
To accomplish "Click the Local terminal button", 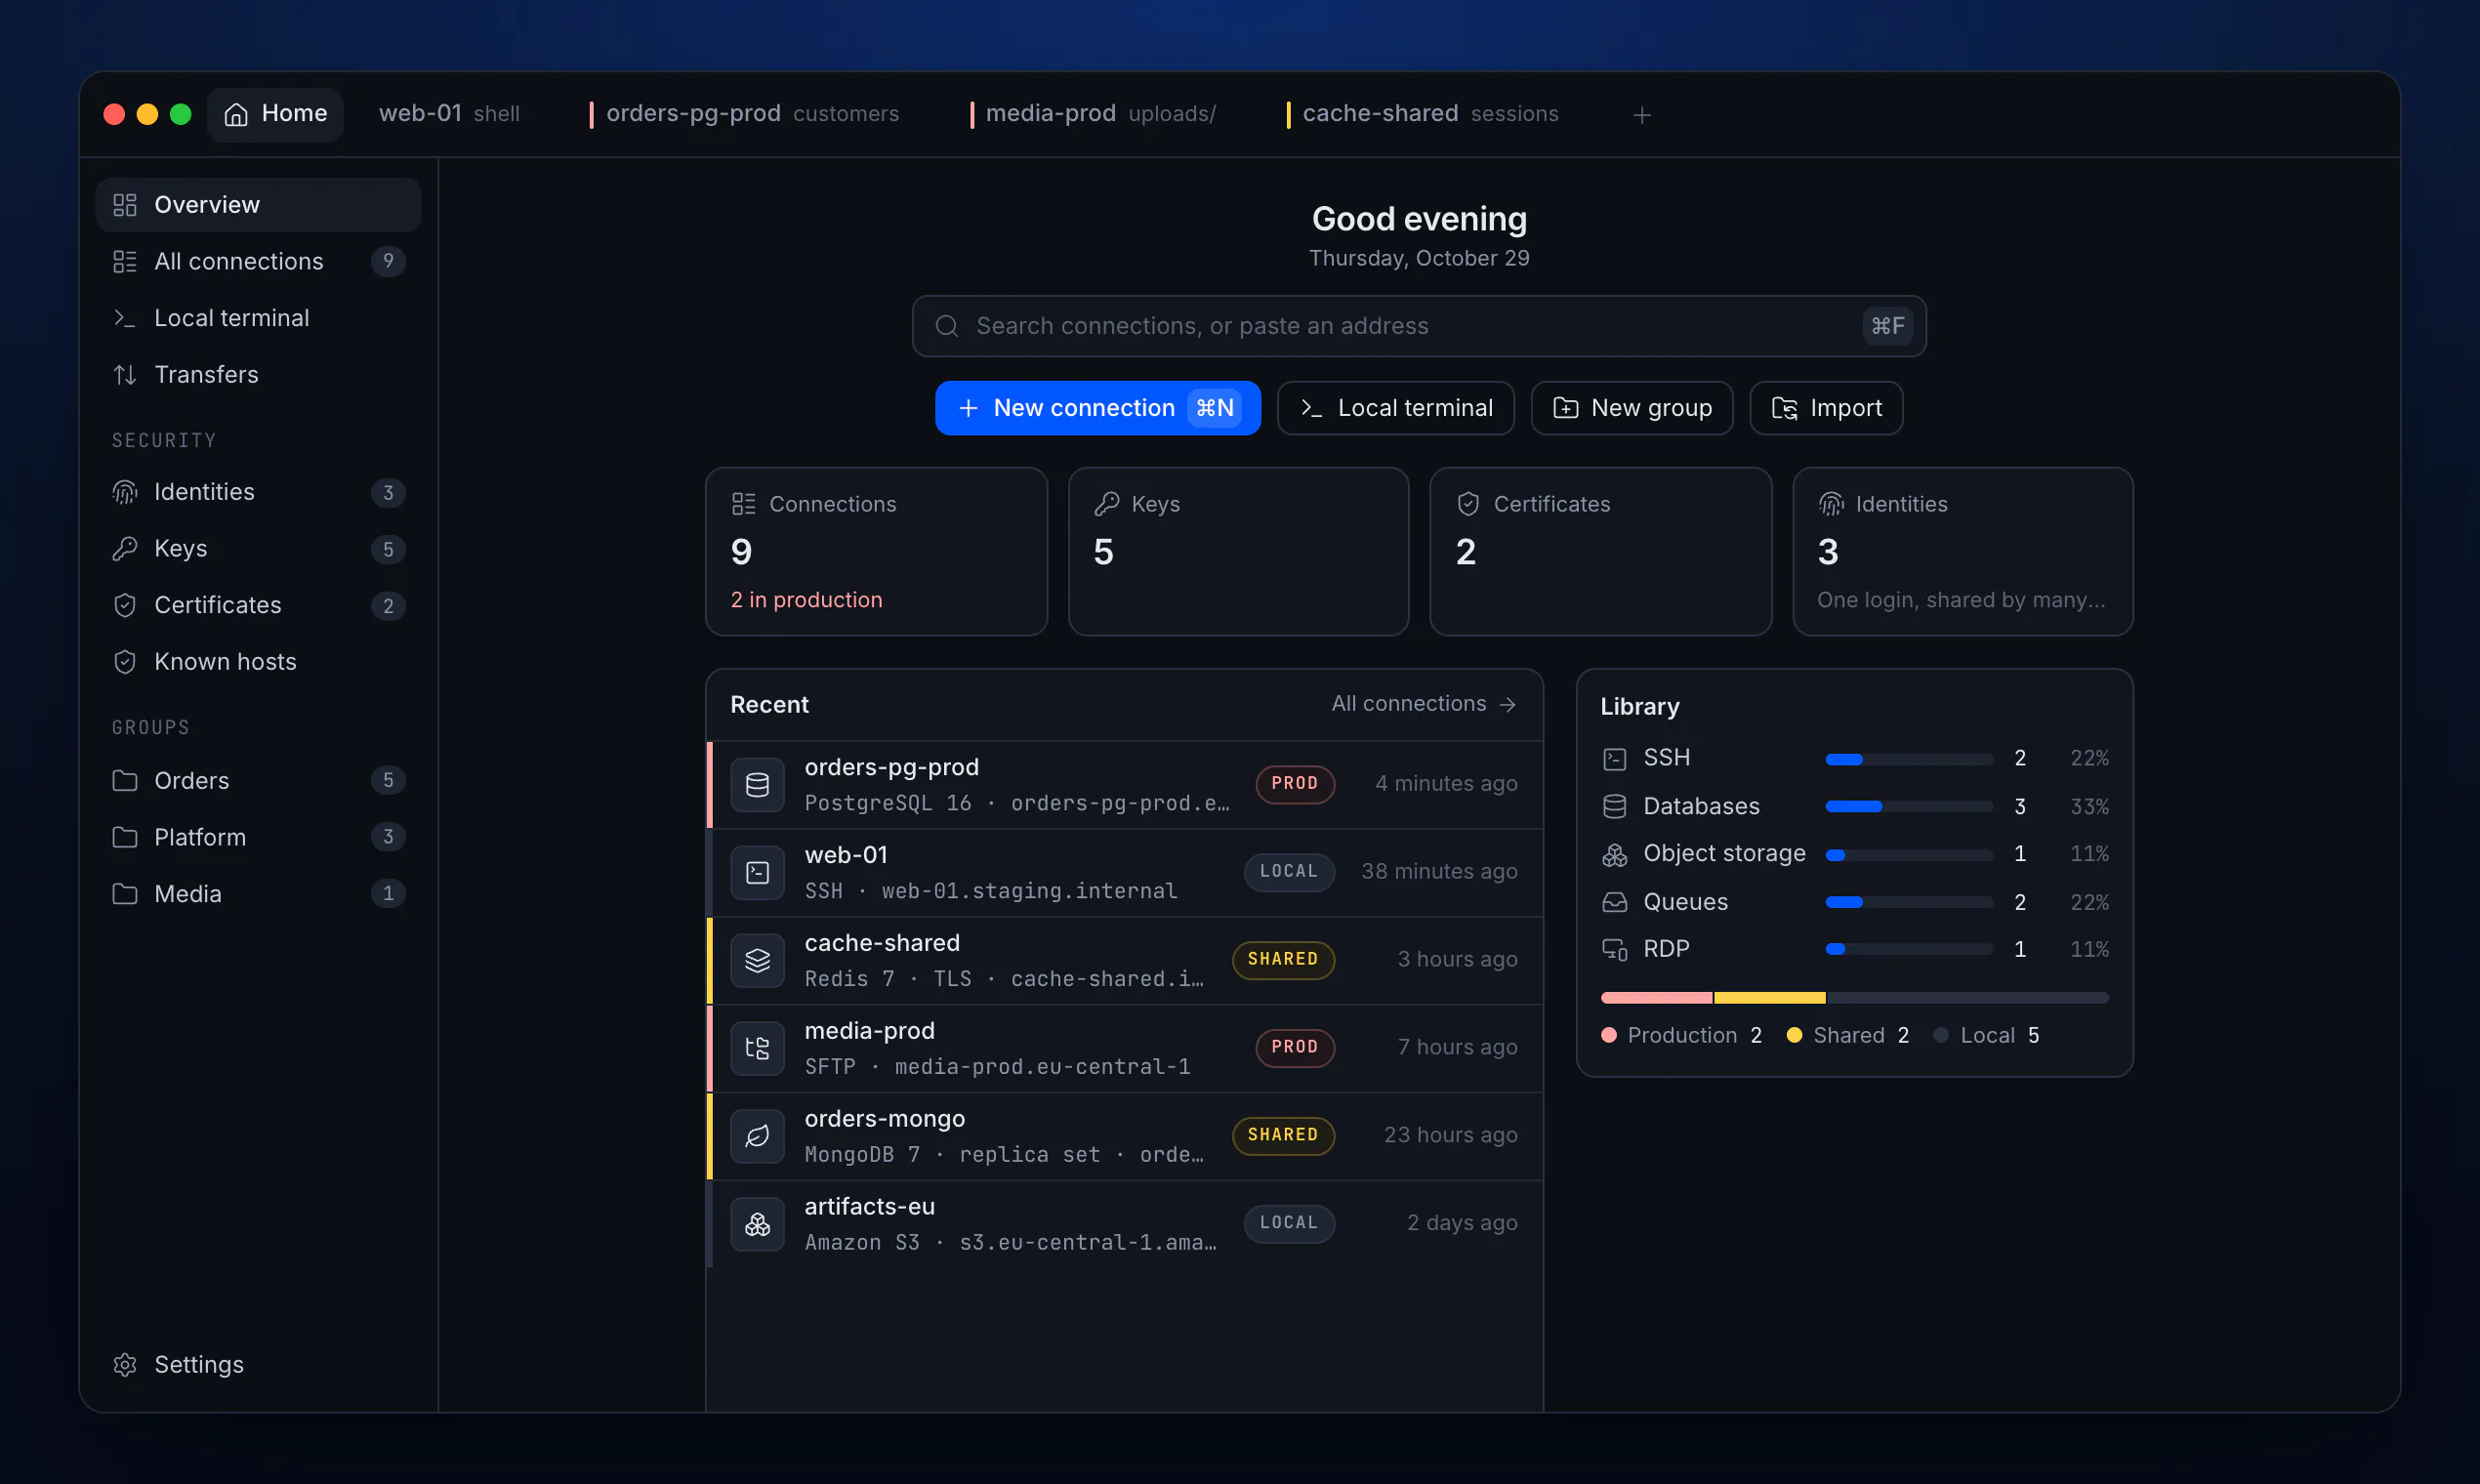I will click(x=1395, y=408).
